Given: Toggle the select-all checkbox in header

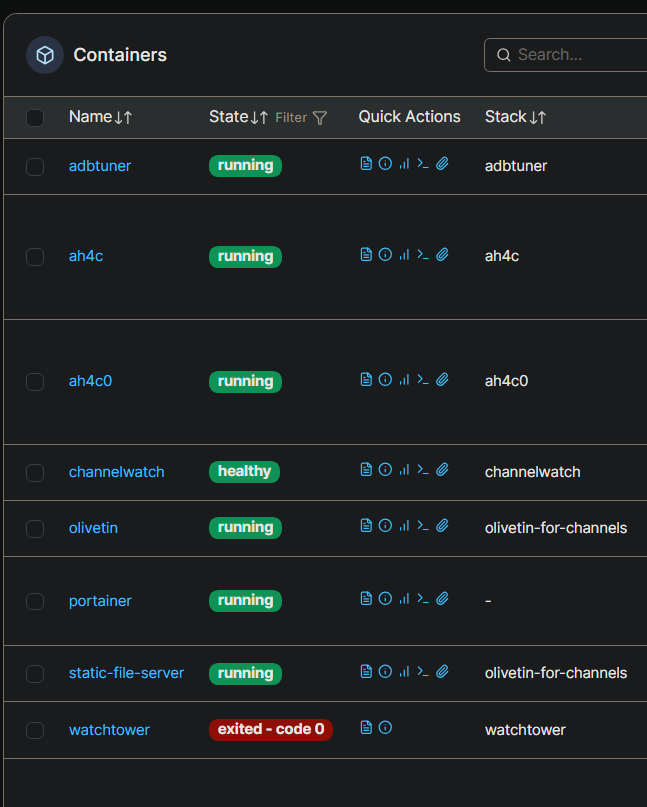Looking at the screenshot, I should pyautogui.click(x=35, y=117).
